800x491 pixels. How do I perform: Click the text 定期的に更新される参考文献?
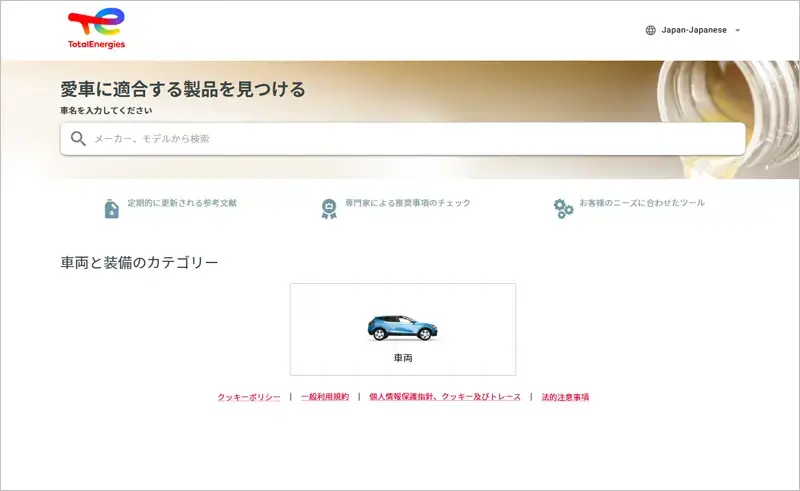[x=182, y=203]
